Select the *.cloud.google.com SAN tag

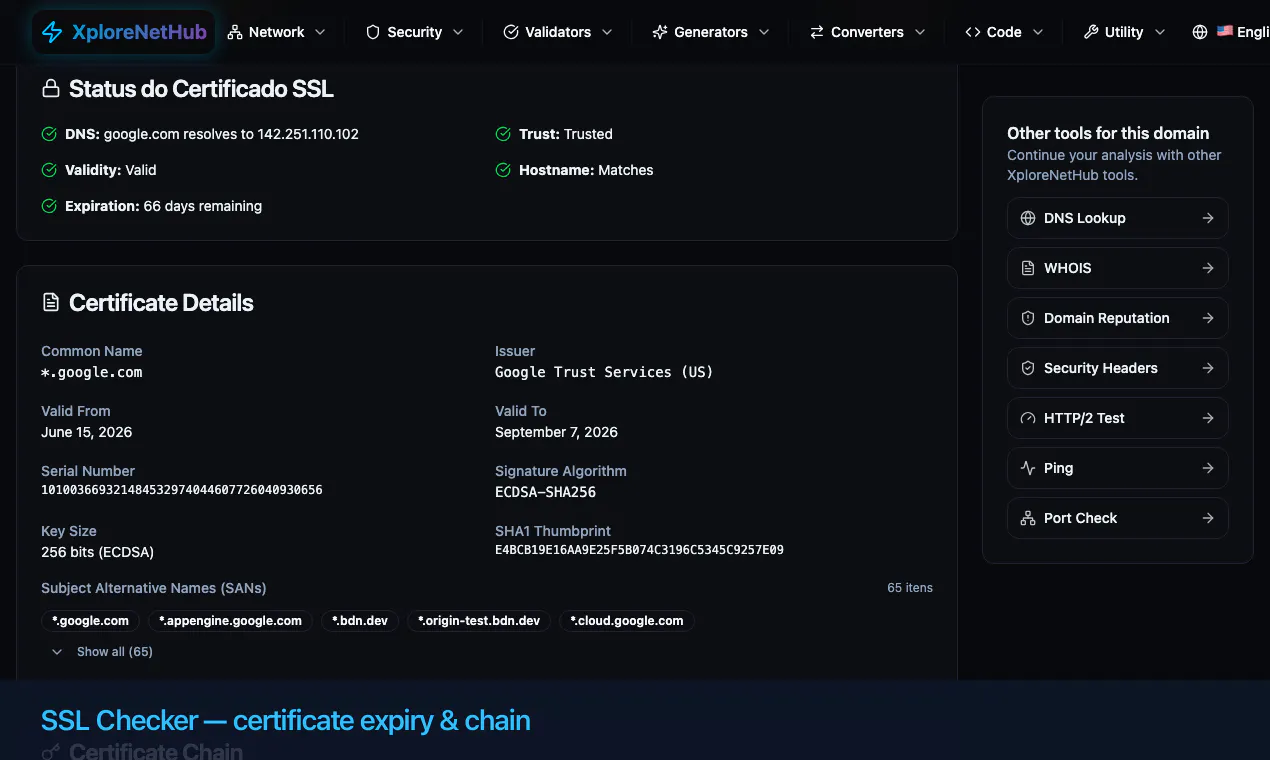point(627,621)
